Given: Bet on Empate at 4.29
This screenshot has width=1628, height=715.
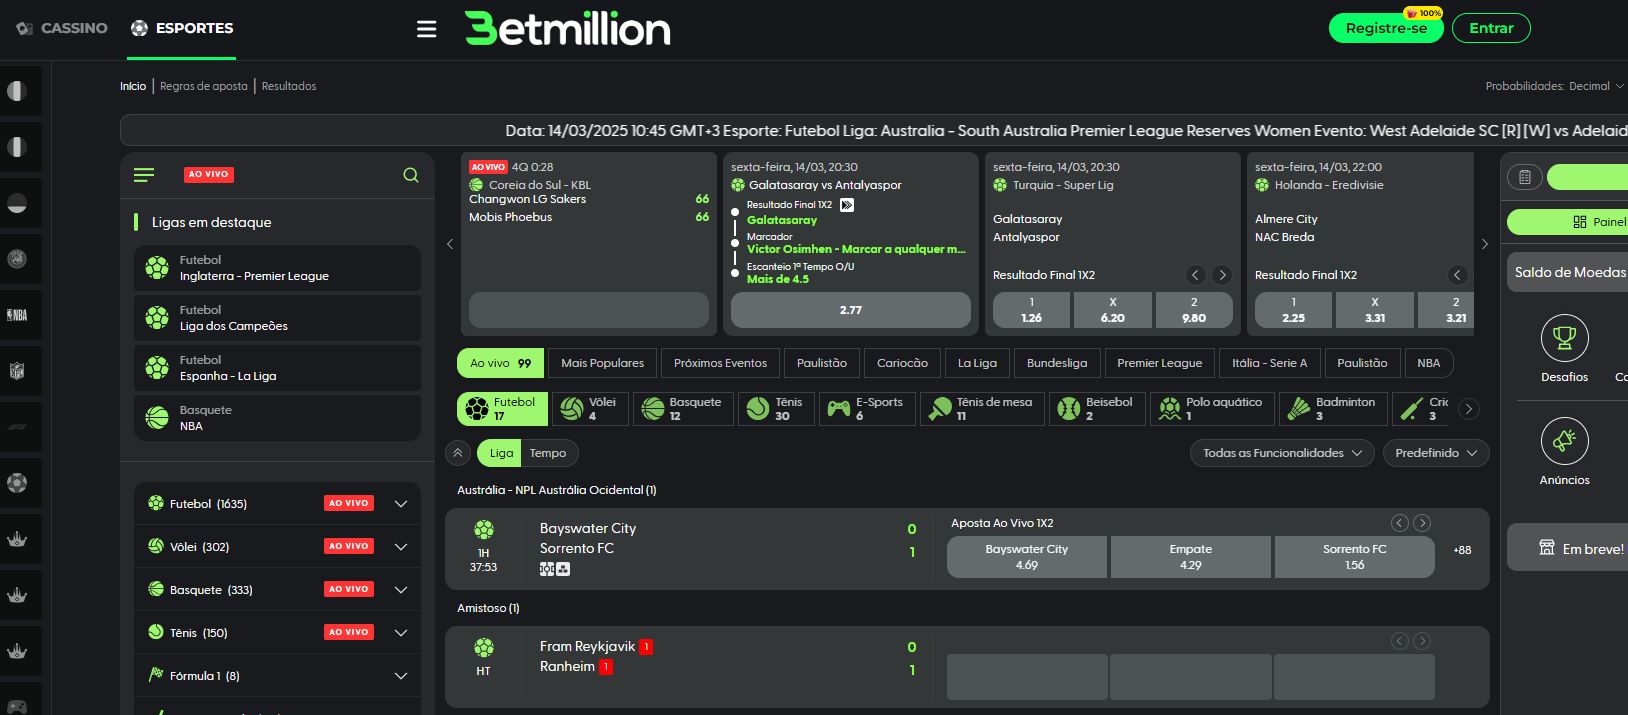Looking at the screenshot, I should (1190, 557).
